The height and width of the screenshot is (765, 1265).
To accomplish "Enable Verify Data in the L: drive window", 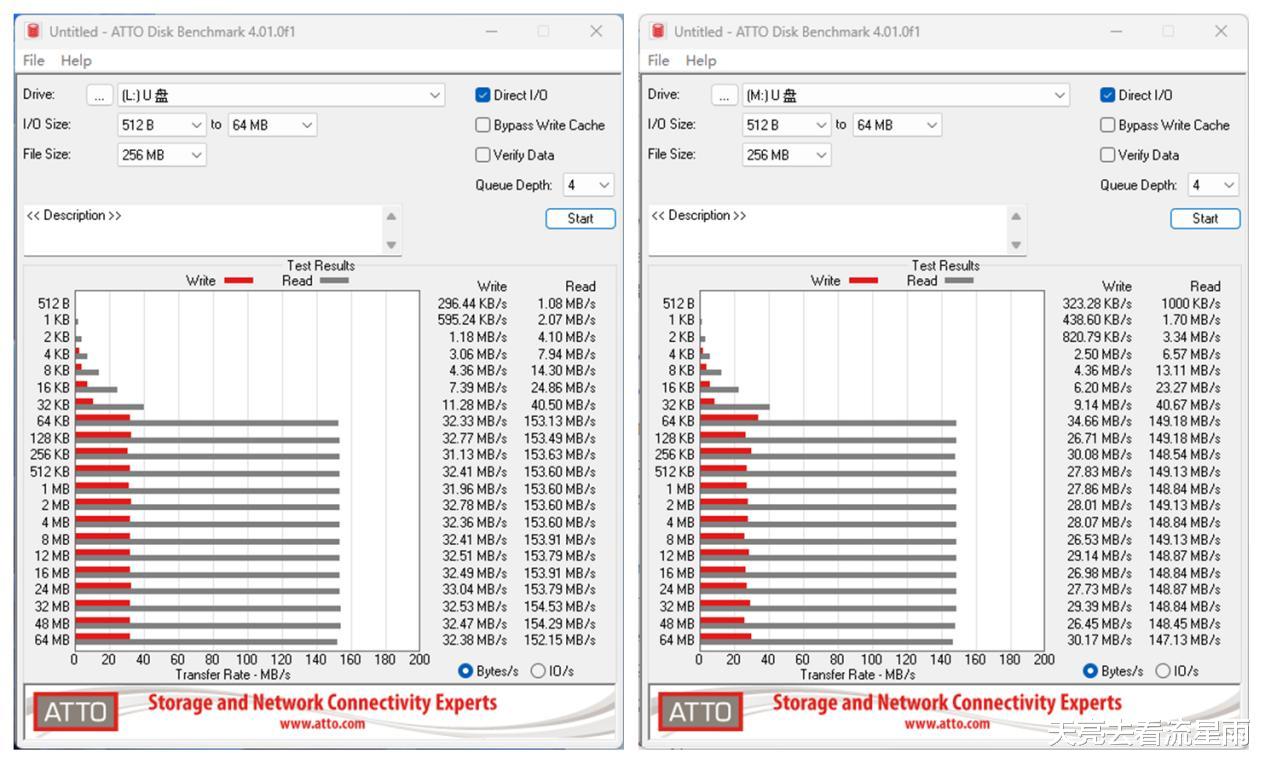I will pos(483,155).
